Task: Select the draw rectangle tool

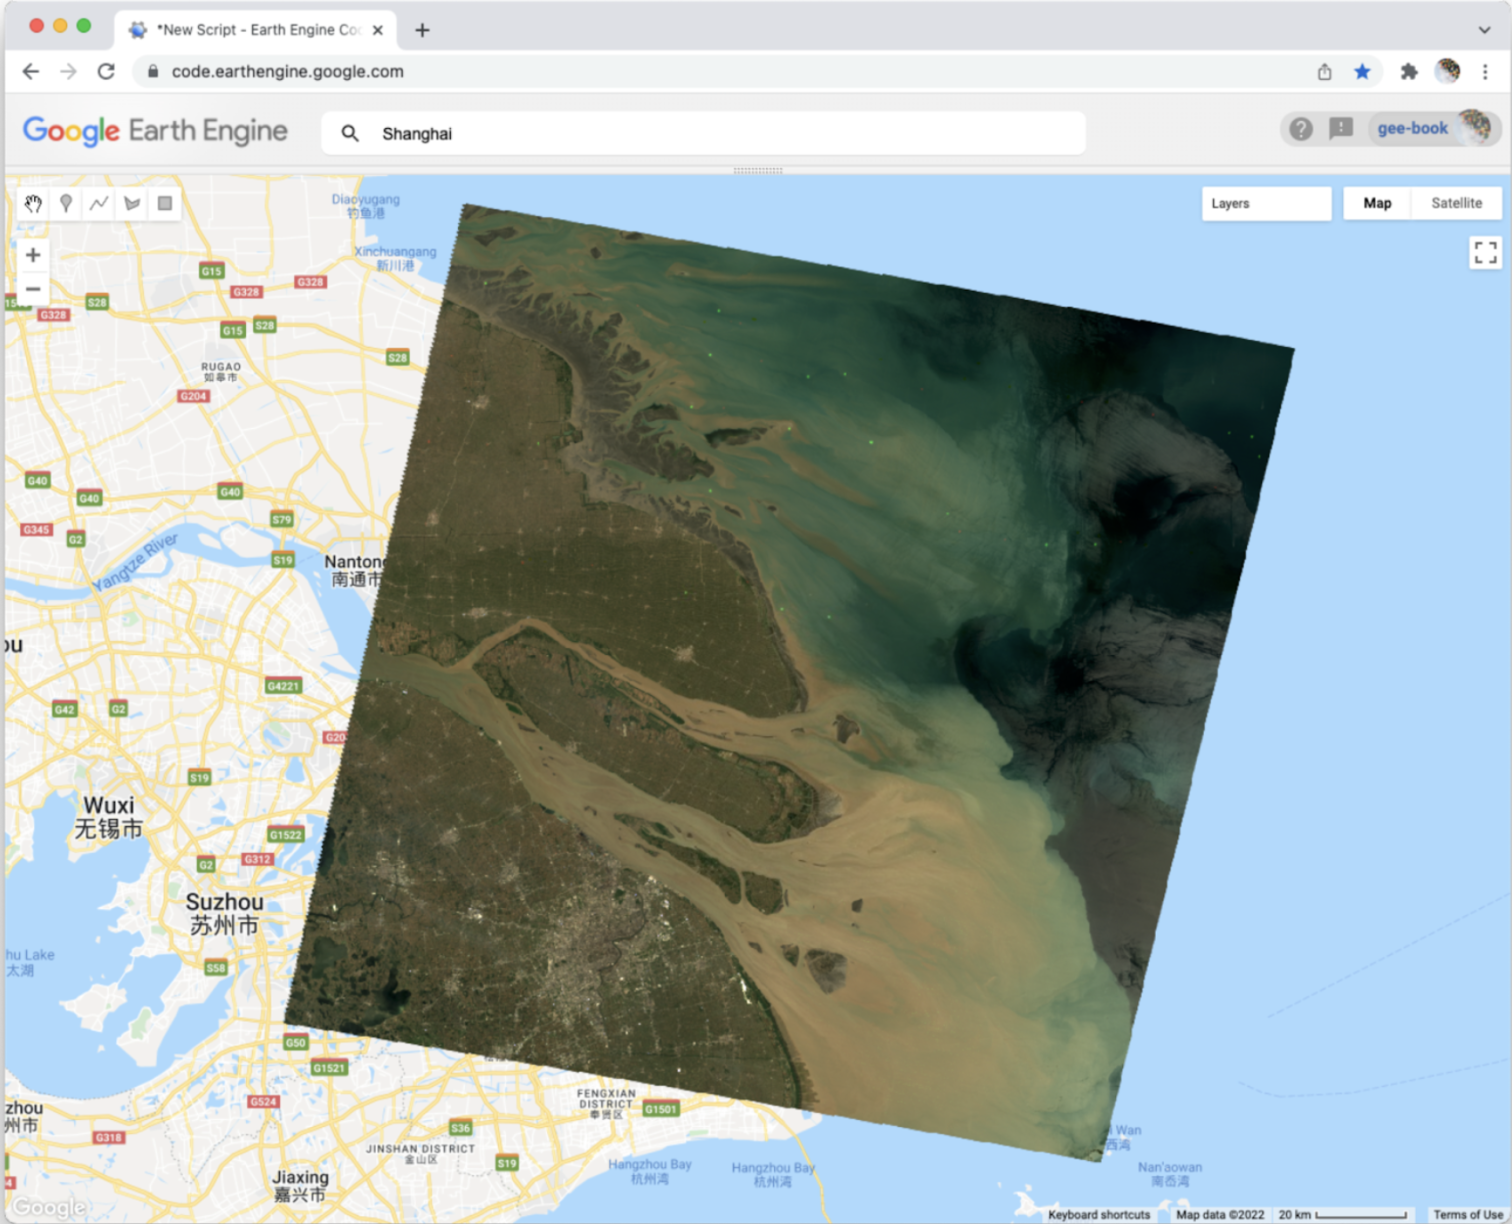Action: pyautogui.click(x=165, y=204)
